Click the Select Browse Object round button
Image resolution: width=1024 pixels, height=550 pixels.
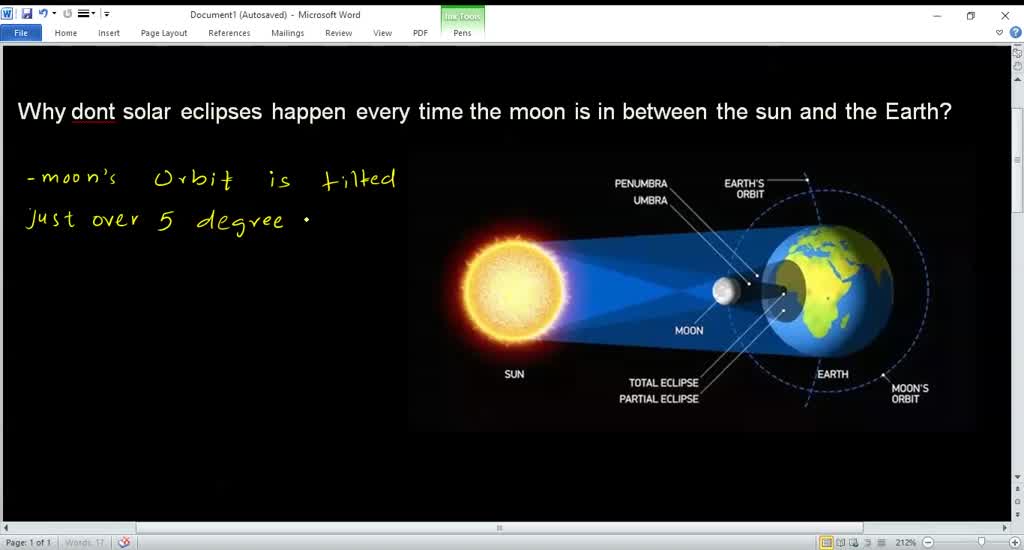click(x=1017, y=501)
